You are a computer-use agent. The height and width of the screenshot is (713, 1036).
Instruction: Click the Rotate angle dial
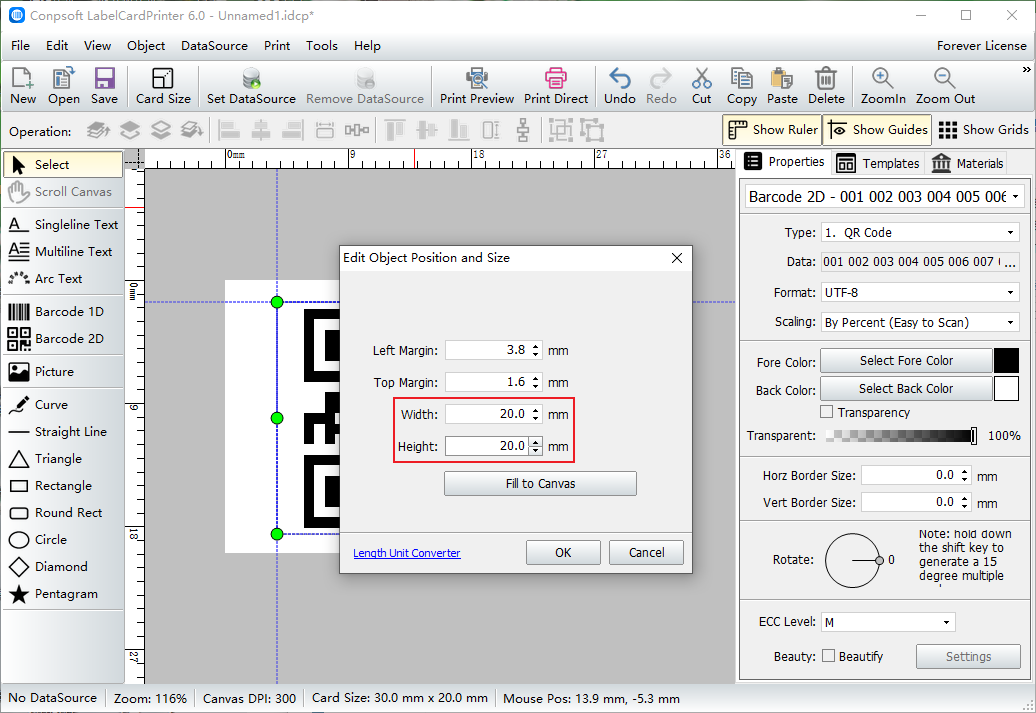(x=853, y=560)
